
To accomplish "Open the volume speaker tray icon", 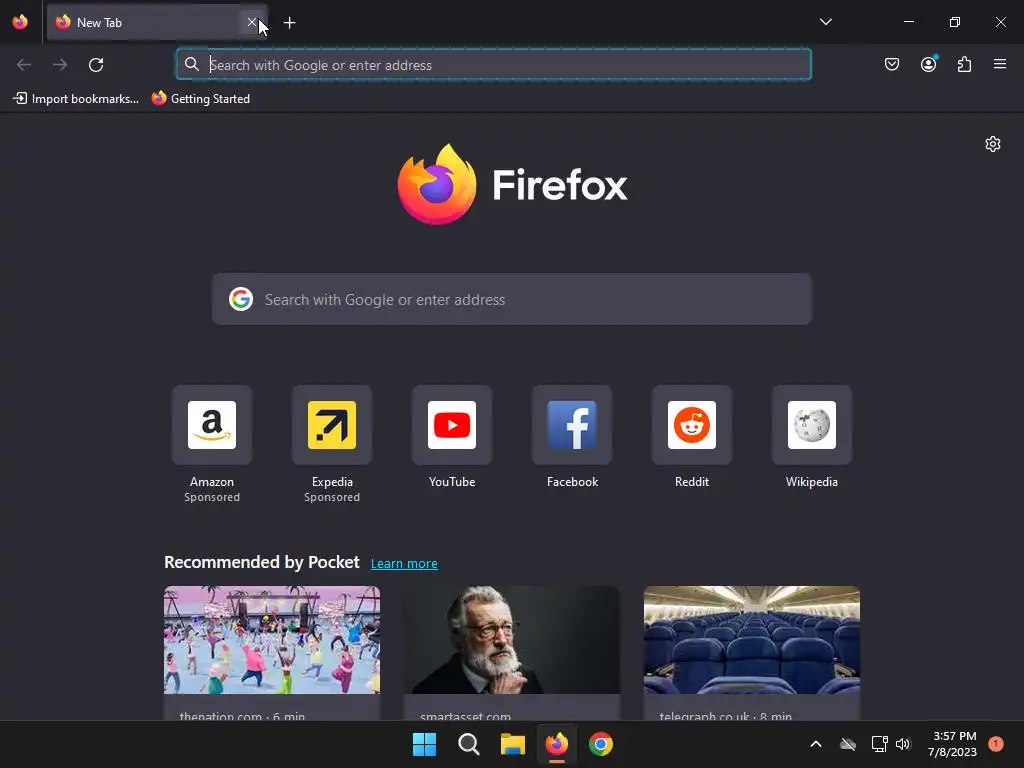I will pyautogui.click(x=903, y=744).
